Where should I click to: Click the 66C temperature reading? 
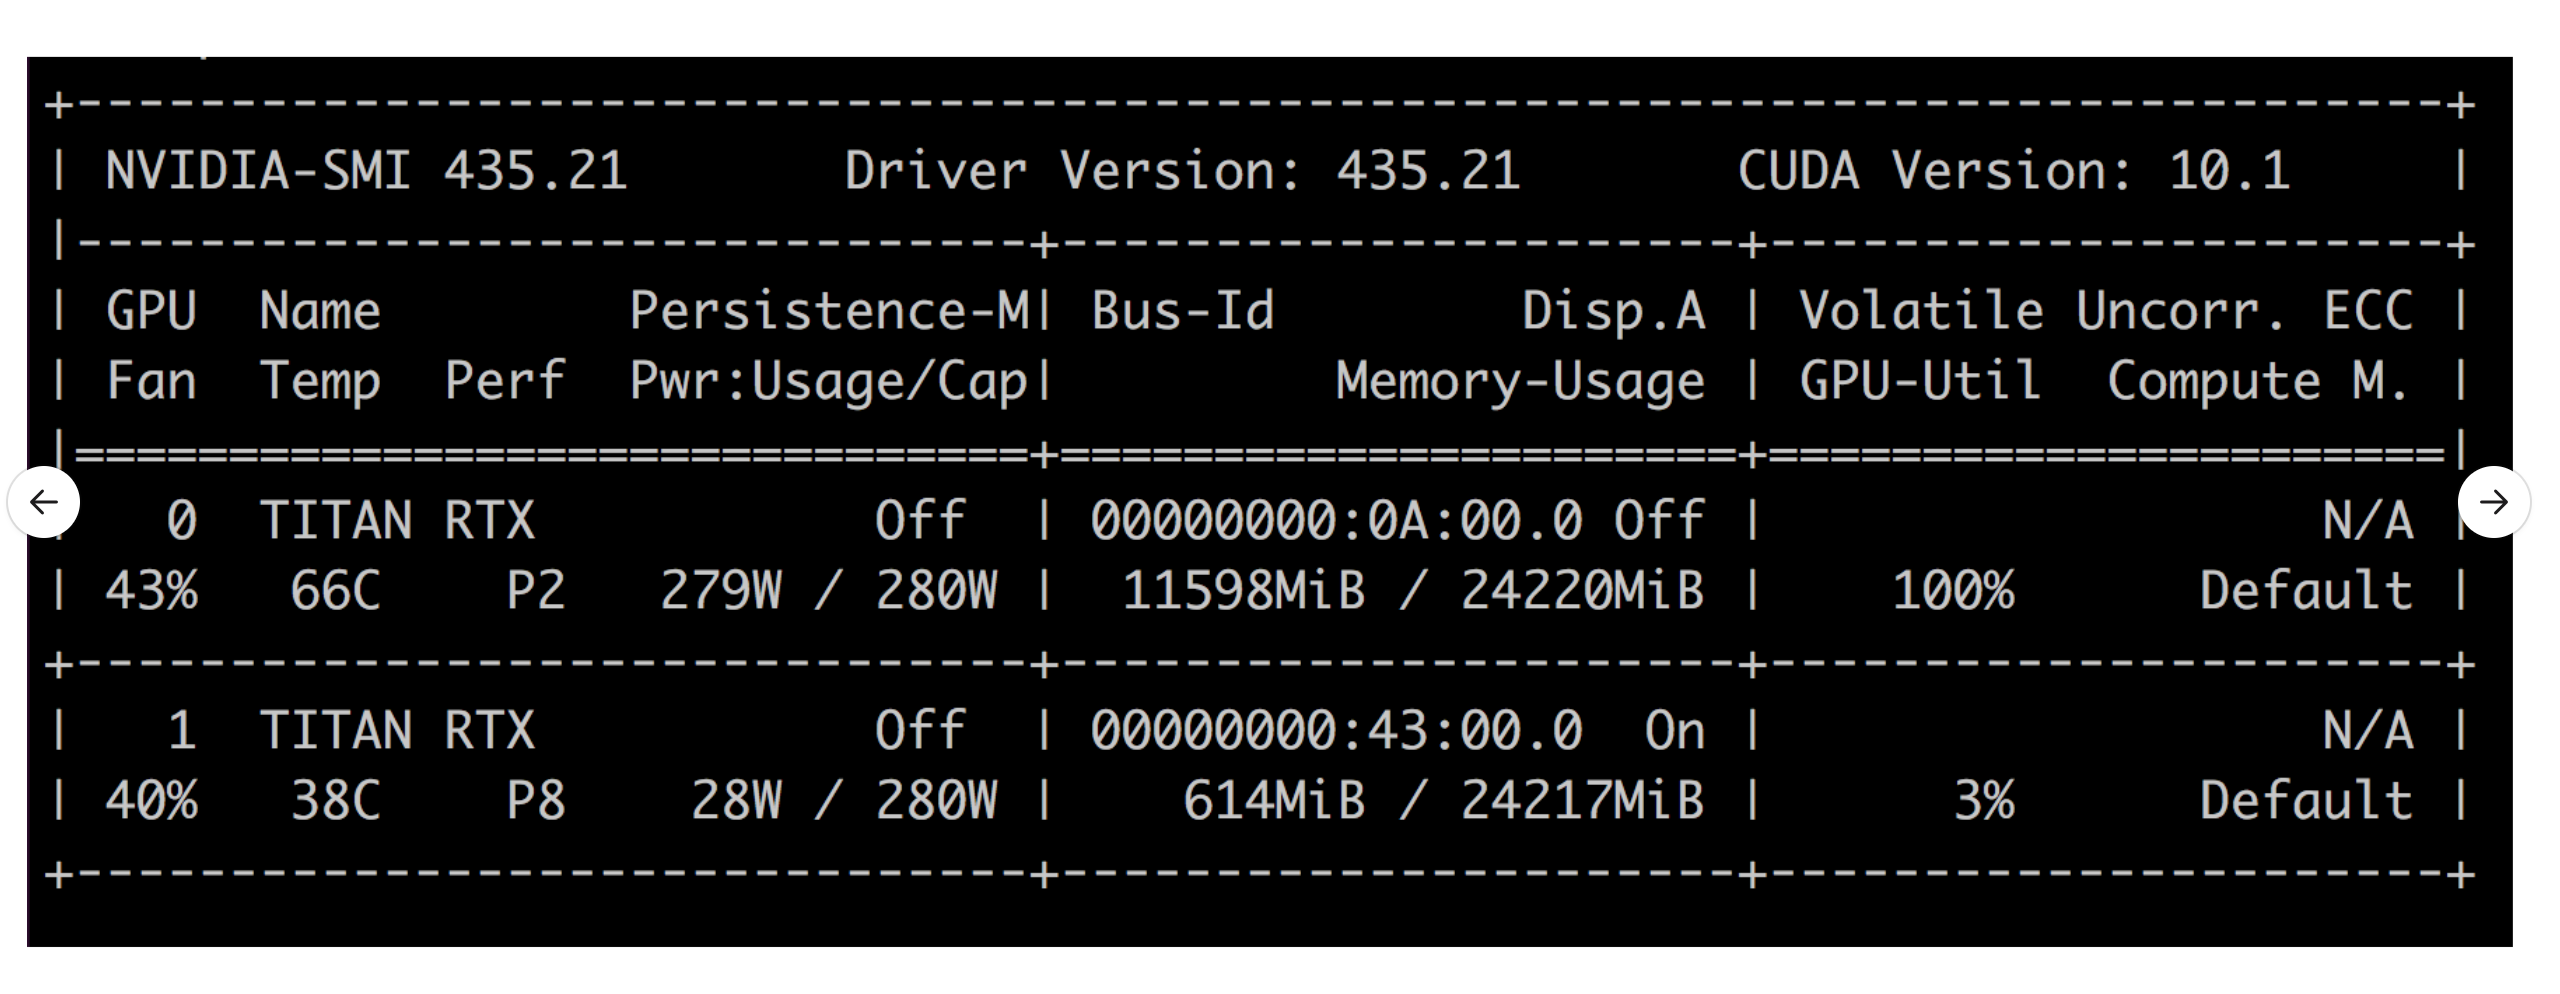pyautogui.click(x=335, y=591)
